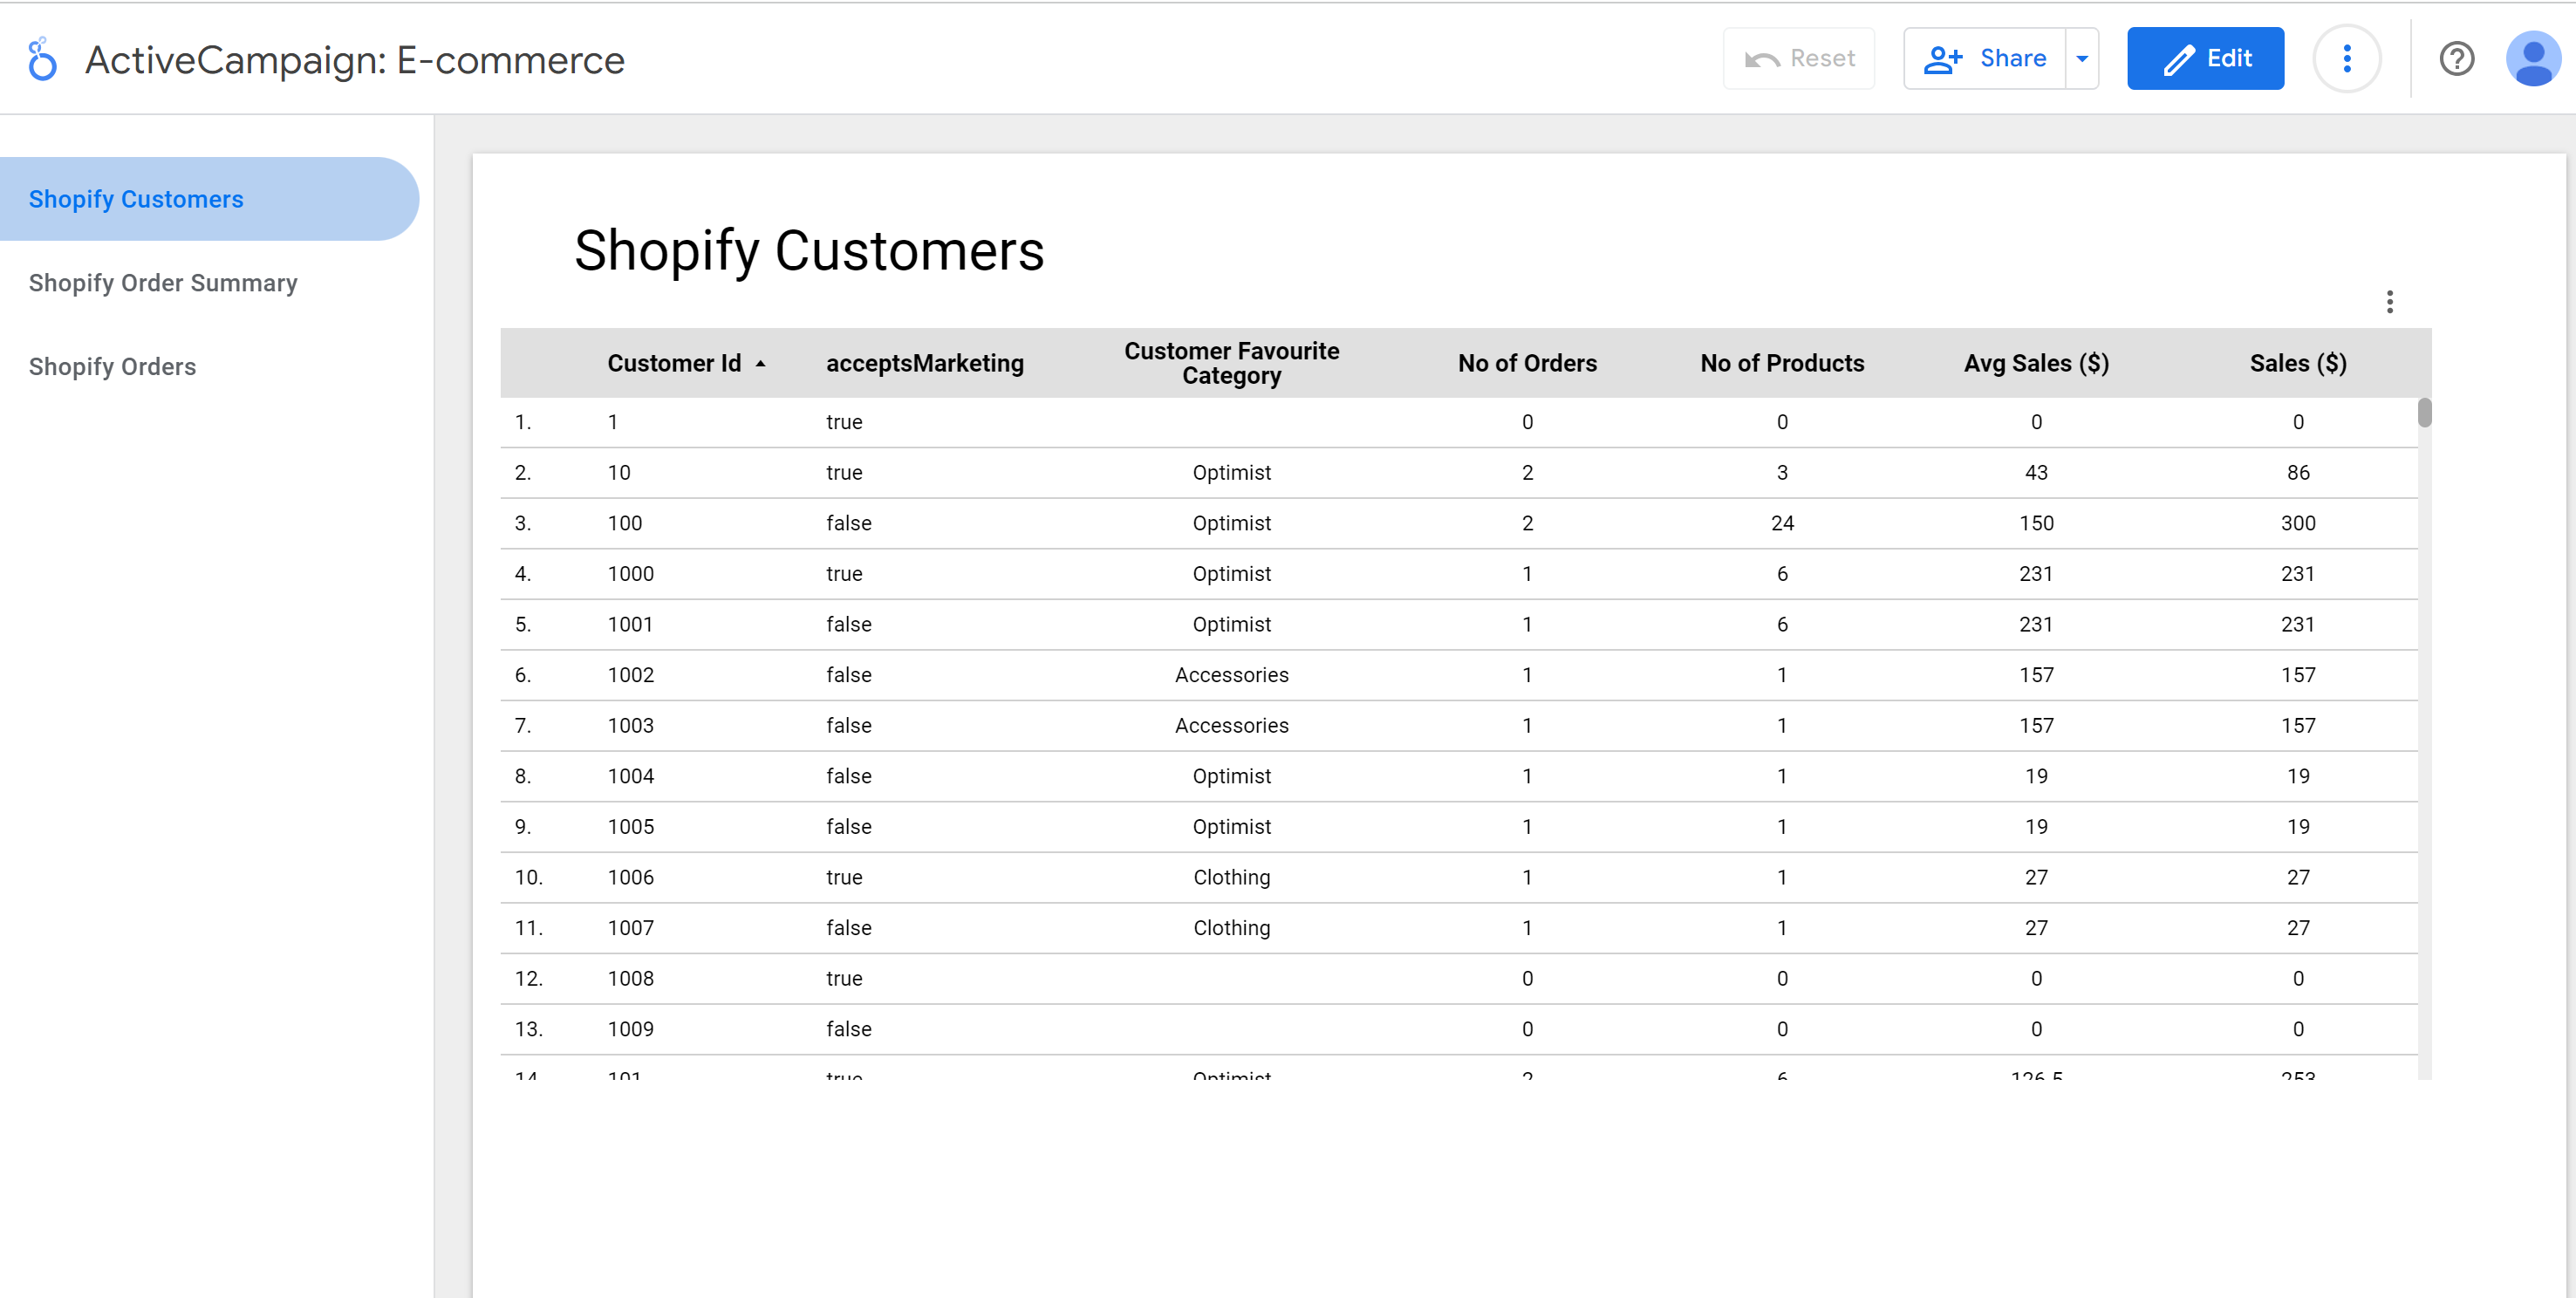The height and width of the screenshot is (1298, 2576).
Task: Click the Edit button
Action: [x=2205, y=59]
